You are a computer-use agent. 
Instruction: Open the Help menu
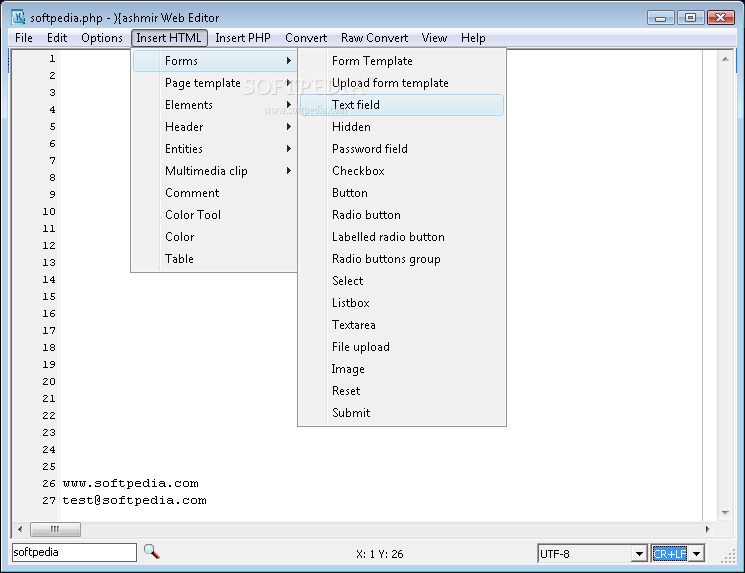(x=473, y=38)
